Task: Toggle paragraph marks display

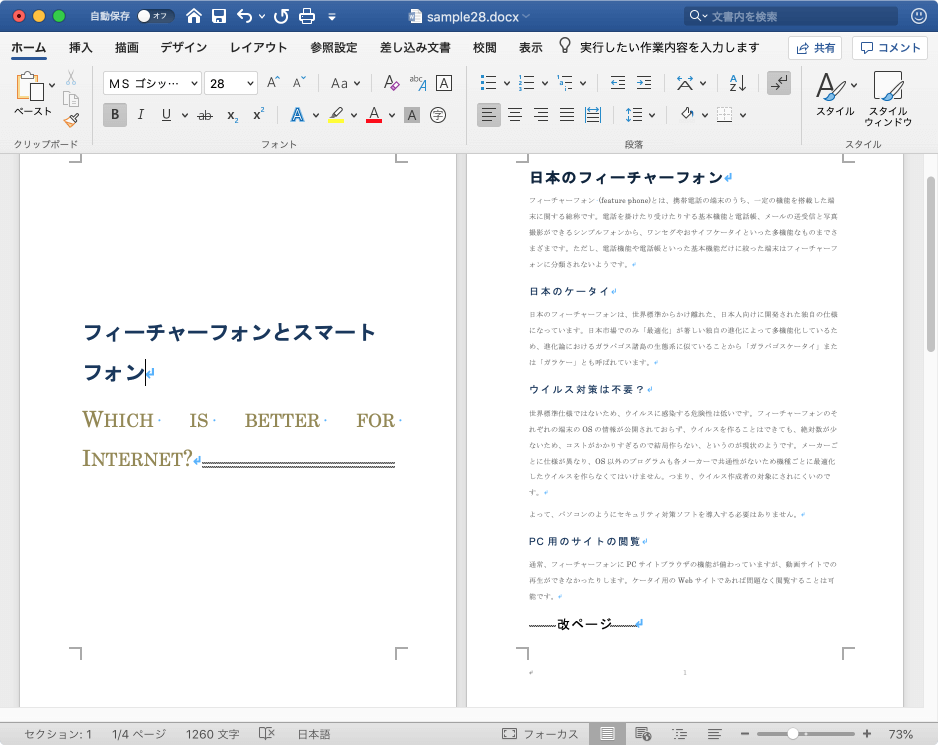Action: click(779, 83)
